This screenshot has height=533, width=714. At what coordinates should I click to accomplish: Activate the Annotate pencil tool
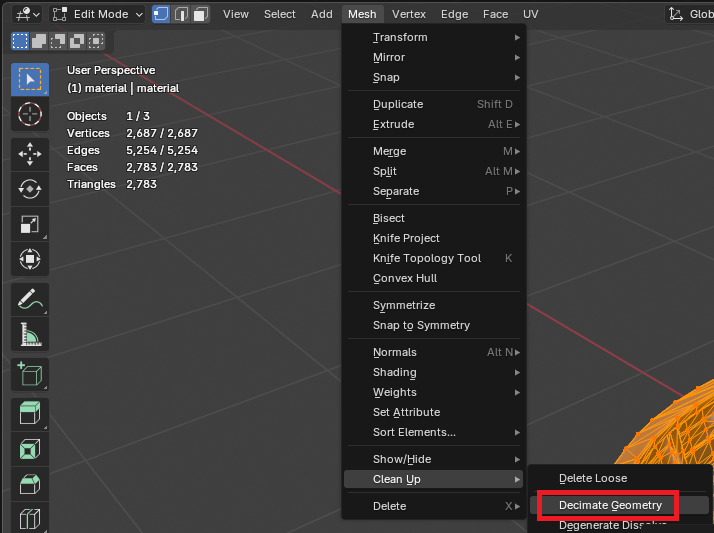click(30, 299)
